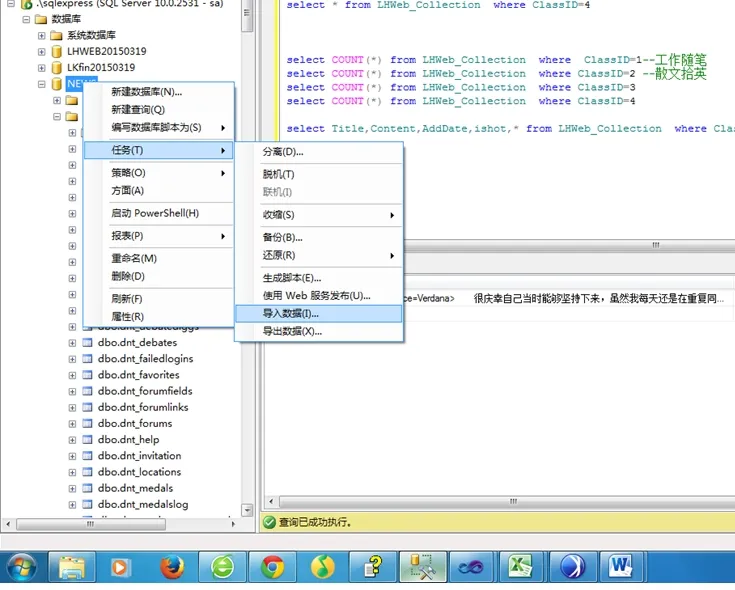Choose 新建查询(Q) menu item
The width and height of the screenshot is (735, 590).
click(158, 110)
